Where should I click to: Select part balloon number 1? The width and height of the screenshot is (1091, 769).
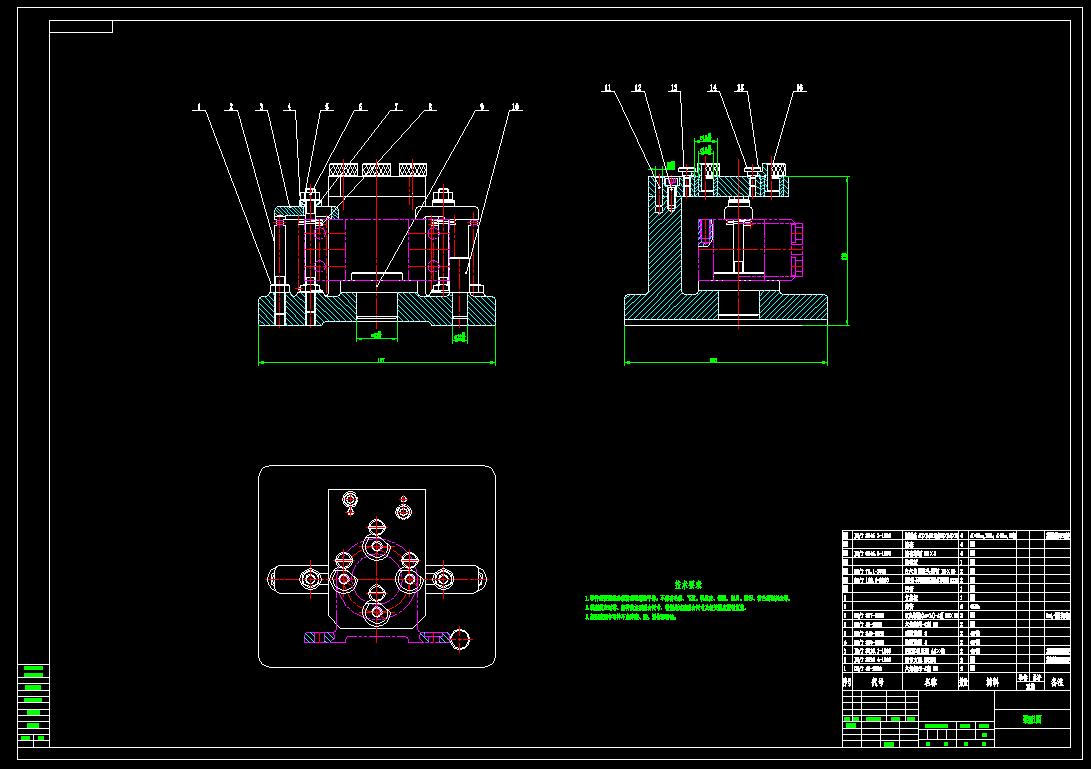pos(199,107)
